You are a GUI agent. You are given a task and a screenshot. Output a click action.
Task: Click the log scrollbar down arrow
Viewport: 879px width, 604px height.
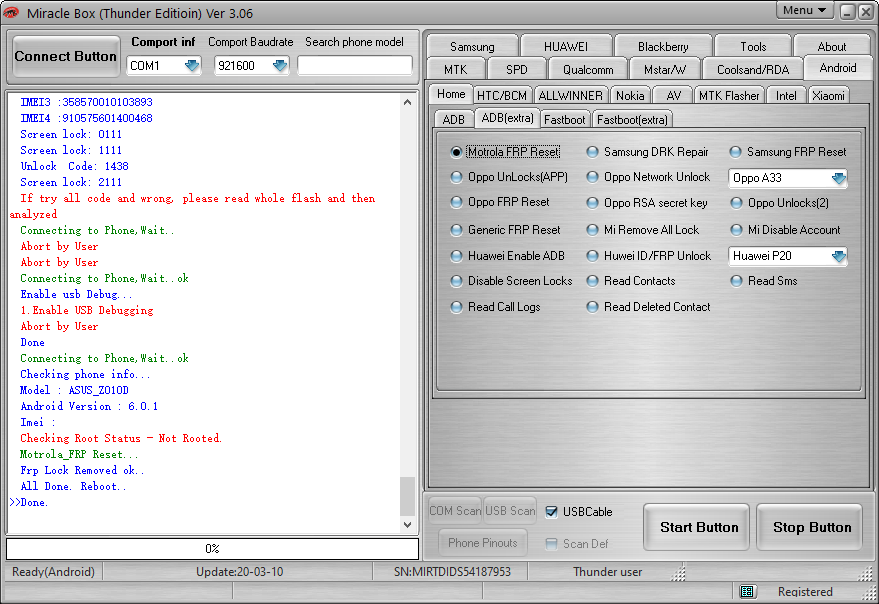point(408,525)
